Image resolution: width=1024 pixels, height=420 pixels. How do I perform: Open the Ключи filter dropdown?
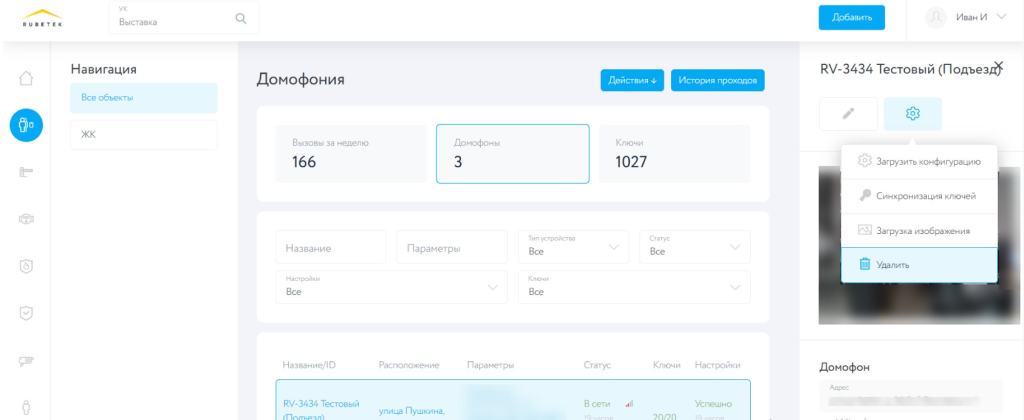[632, 286]
